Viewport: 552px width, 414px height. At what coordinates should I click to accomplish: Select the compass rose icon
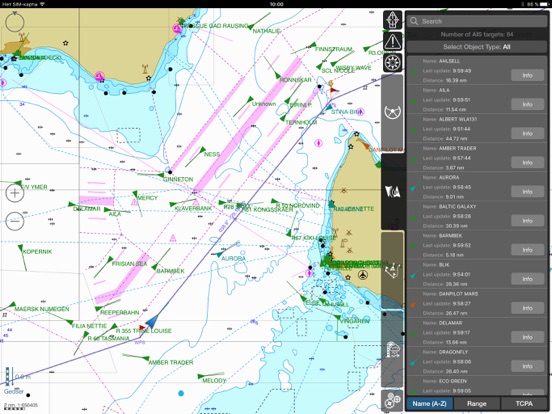pos(393,63)
